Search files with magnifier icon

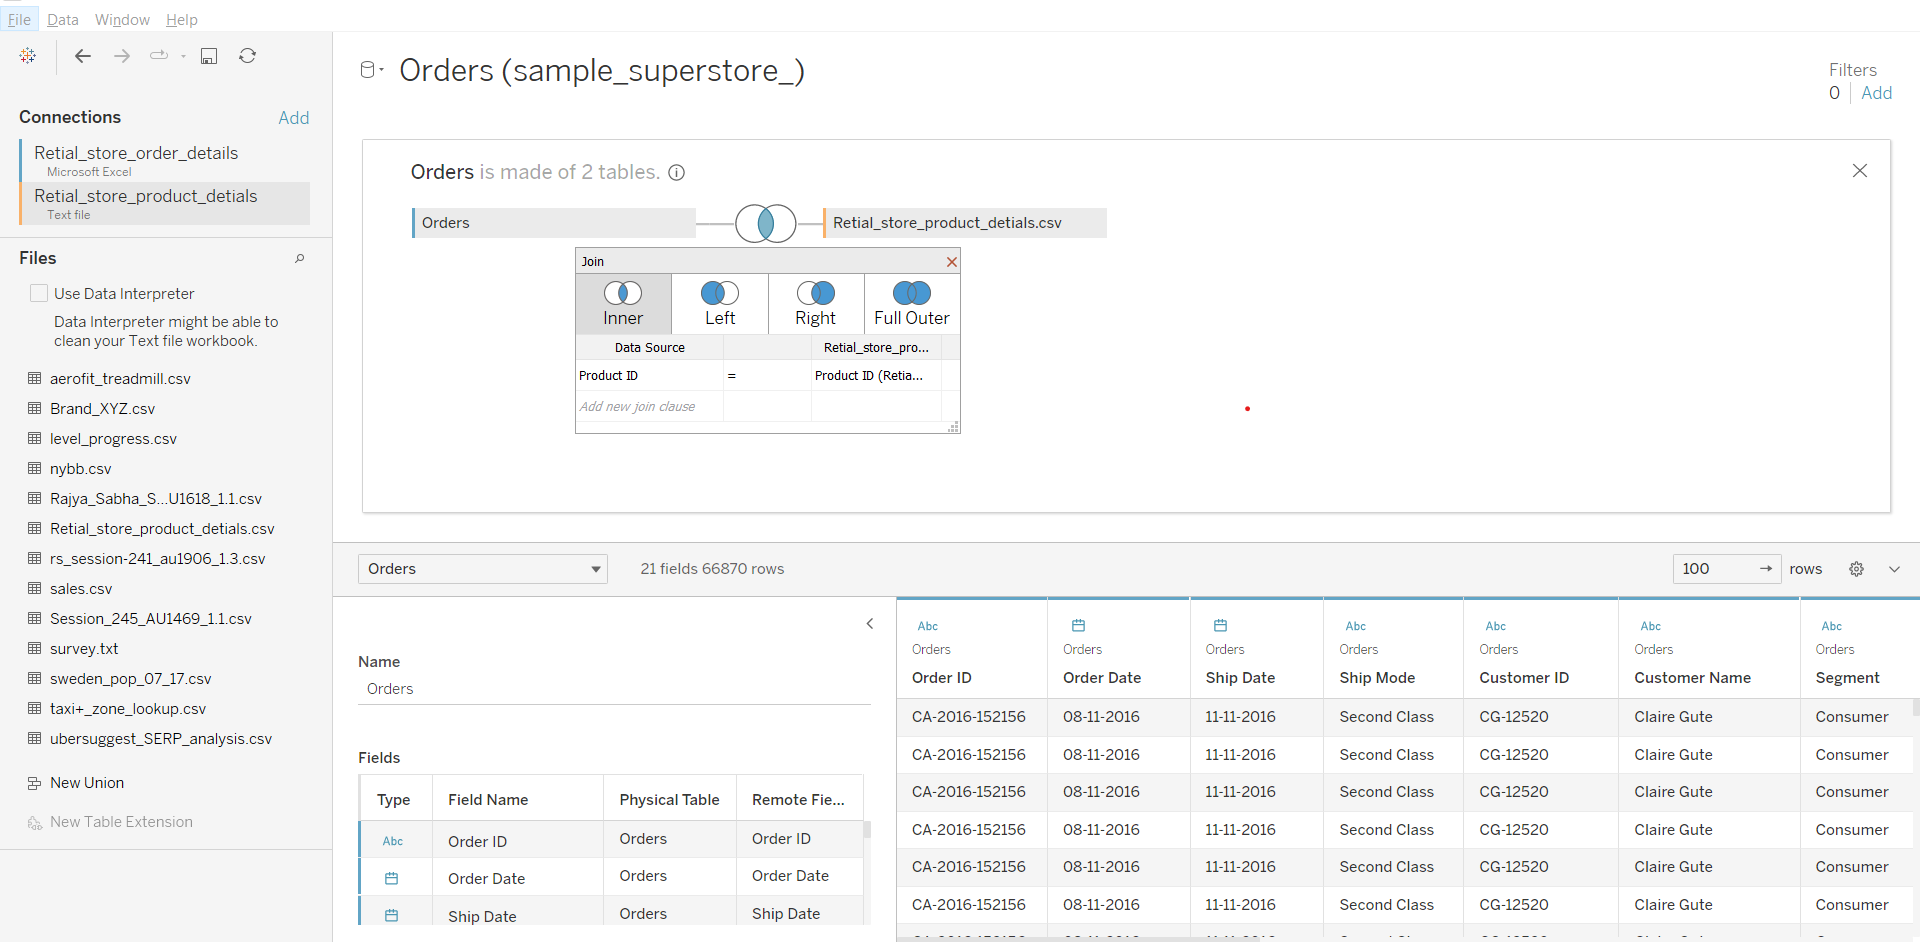pyautogui.click(x=299, y=258)
